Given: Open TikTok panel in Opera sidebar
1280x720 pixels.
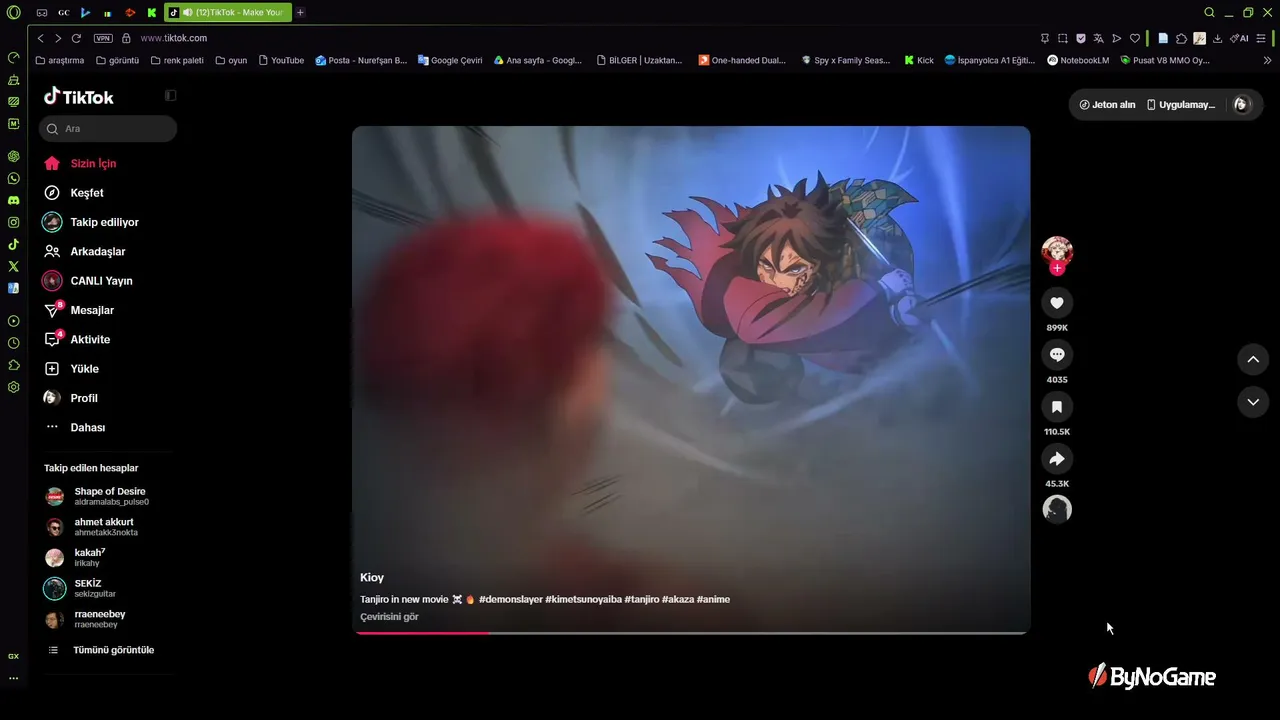Looking at the screenshot, I should [13, 244].
